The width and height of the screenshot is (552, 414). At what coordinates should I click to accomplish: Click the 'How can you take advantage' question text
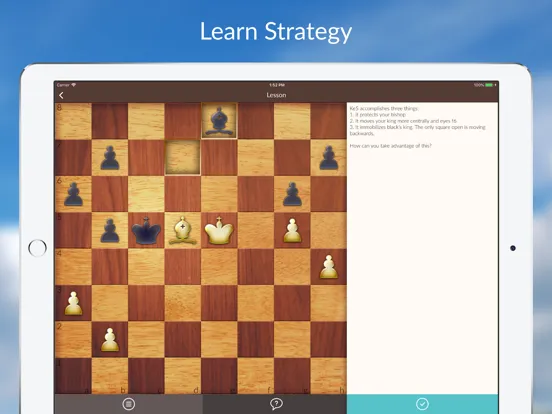(x=390, y=146)
